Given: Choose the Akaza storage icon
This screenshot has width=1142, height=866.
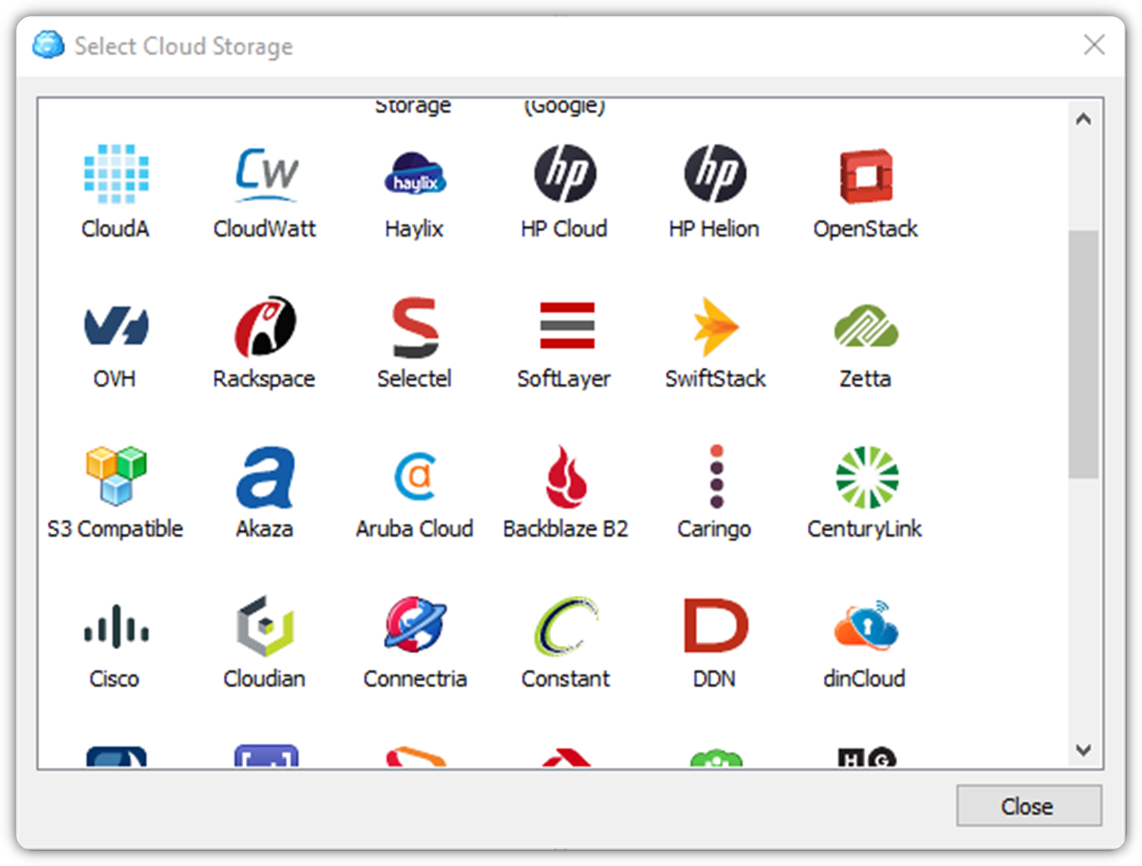Looking at the screenshot, I should pos(266,476).
